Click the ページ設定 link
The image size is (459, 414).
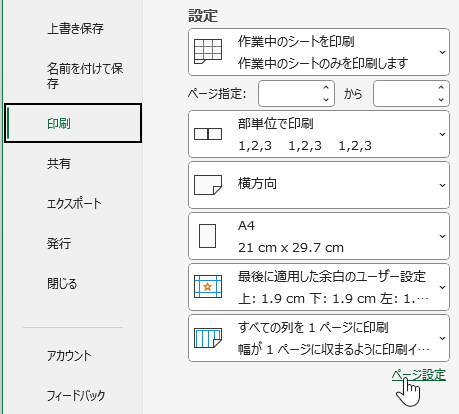pyautogui.click(x=419, y=375)
